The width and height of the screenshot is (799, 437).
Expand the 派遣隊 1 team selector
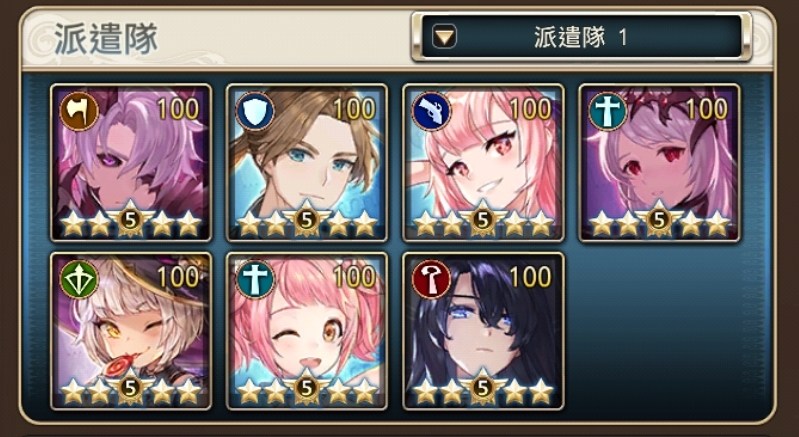coord(581,37)
